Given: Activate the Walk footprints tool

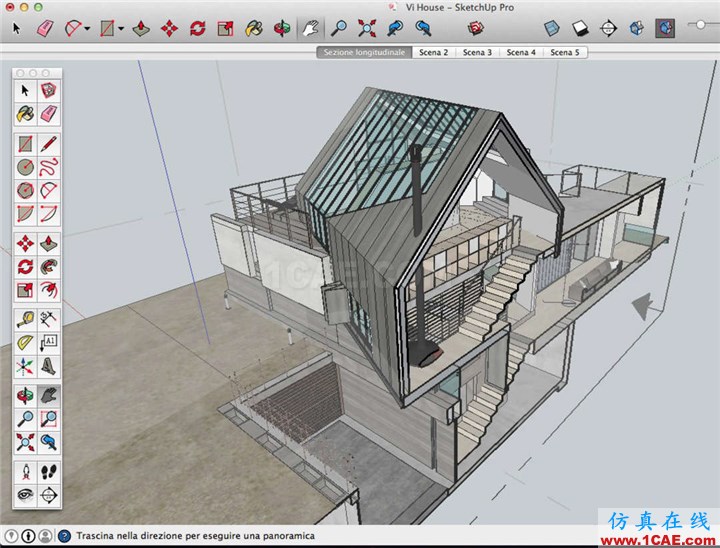Looking at the screenshot, I should coord(49,472).
